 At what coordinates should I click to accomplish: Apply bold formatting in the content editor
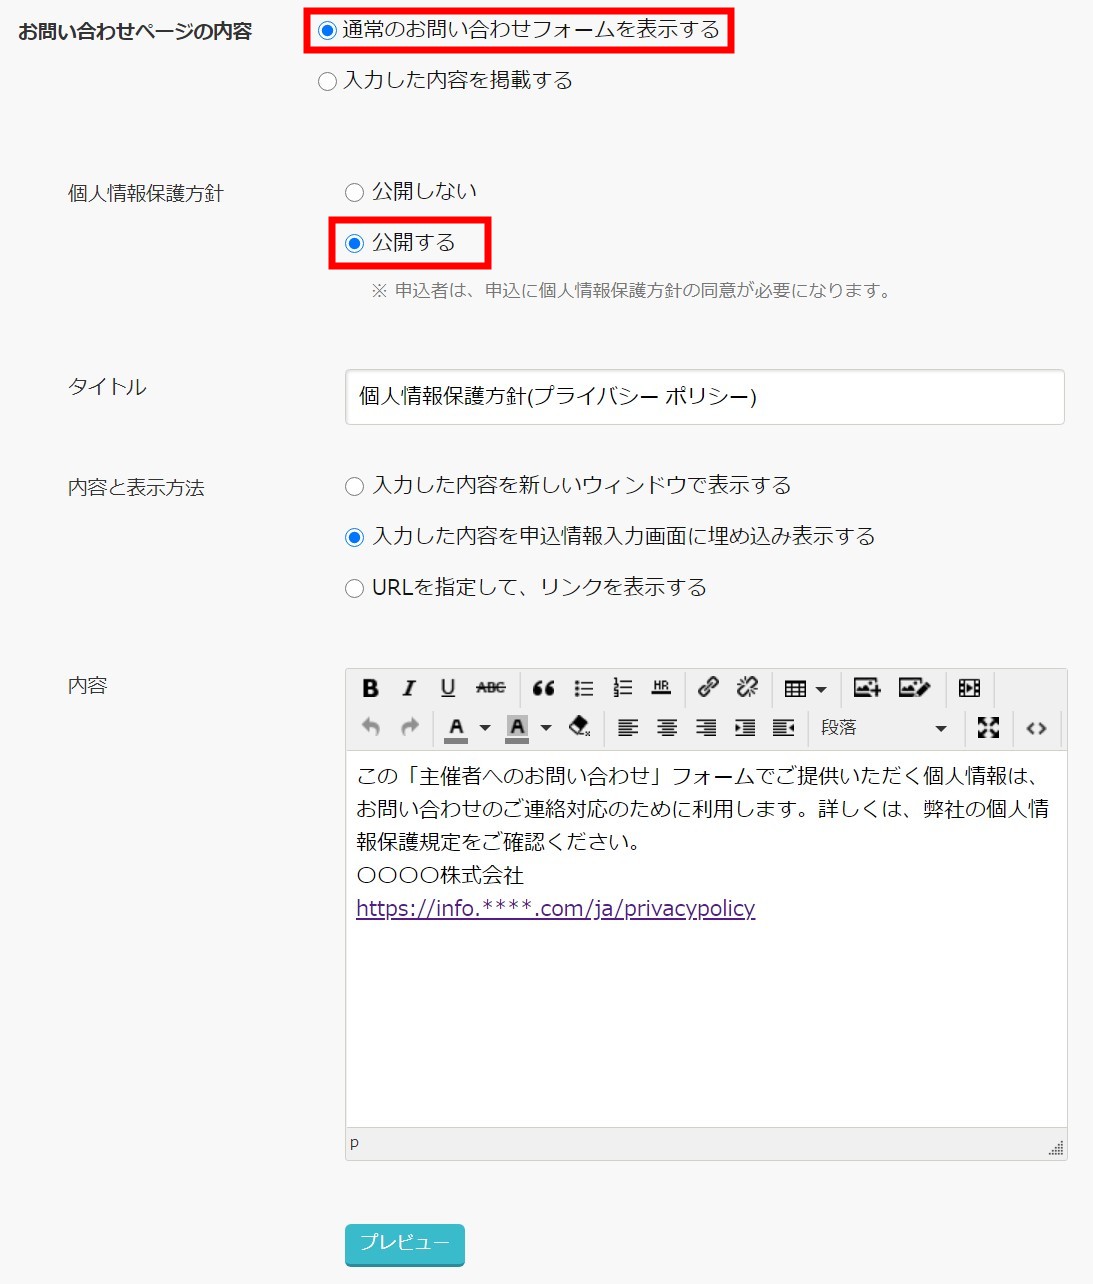point(372,688)
